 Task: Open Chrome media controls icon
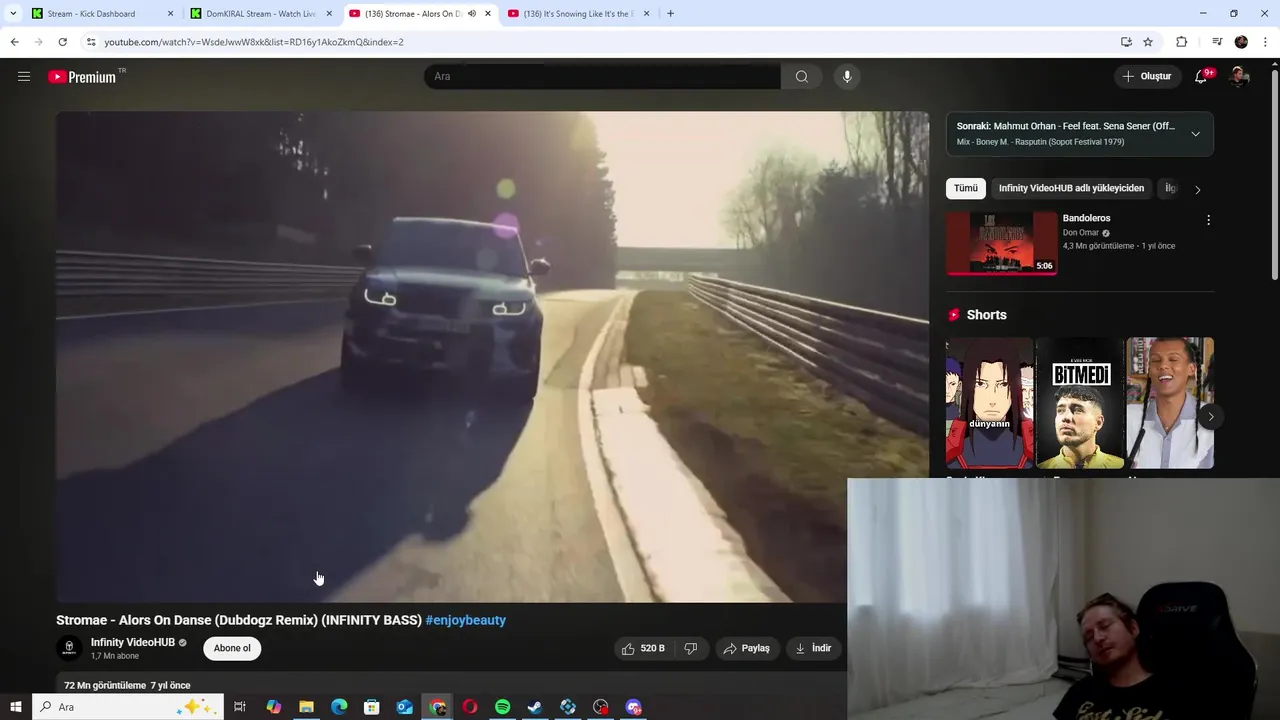click(1217, 42)
